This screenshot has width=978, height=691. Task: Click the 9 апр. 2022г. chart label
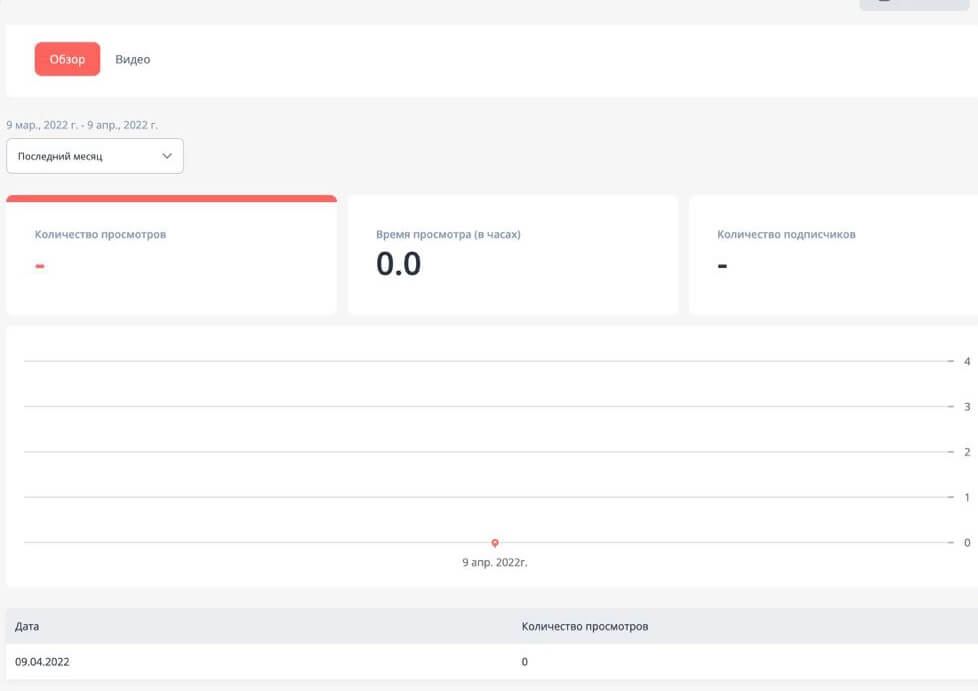495,563
